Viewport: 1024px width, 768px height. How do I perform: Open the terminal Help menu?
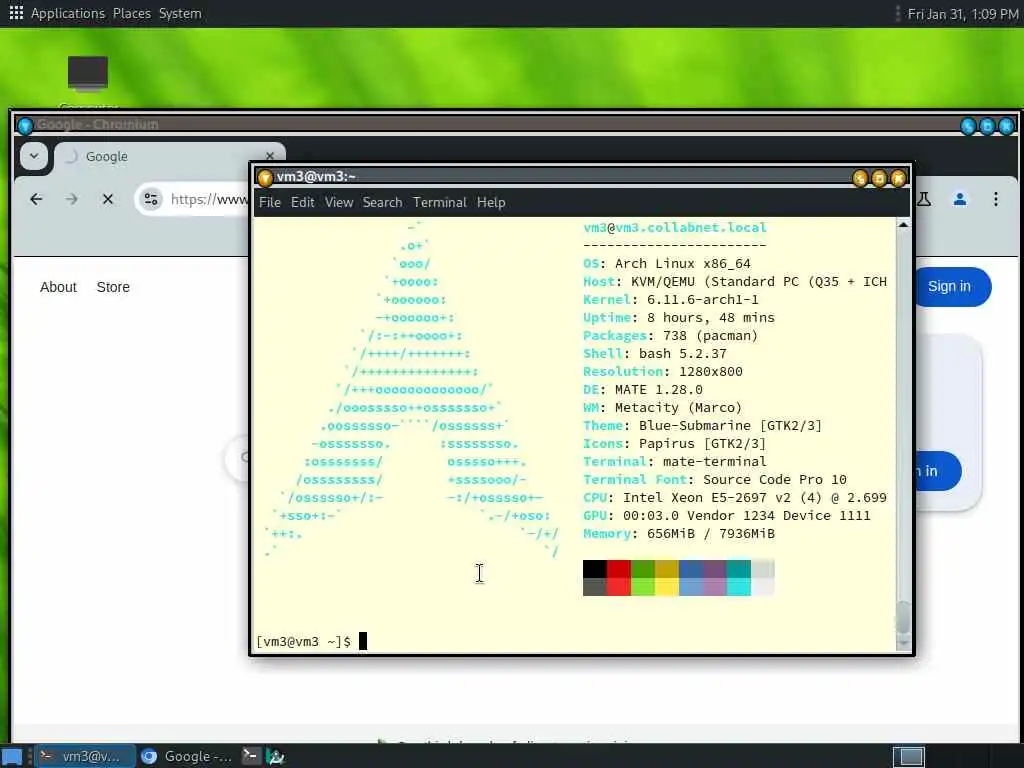491,202
